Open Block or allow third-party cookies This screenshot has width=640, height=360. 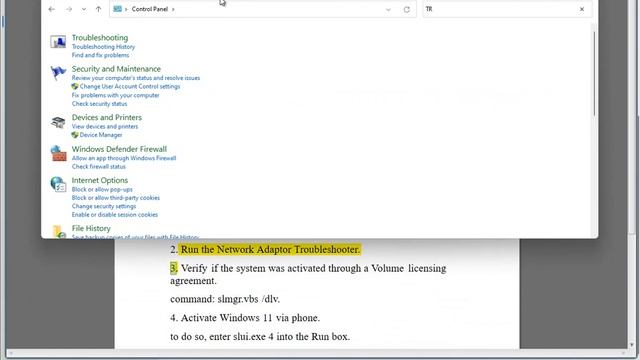click(x=116, y=198)
